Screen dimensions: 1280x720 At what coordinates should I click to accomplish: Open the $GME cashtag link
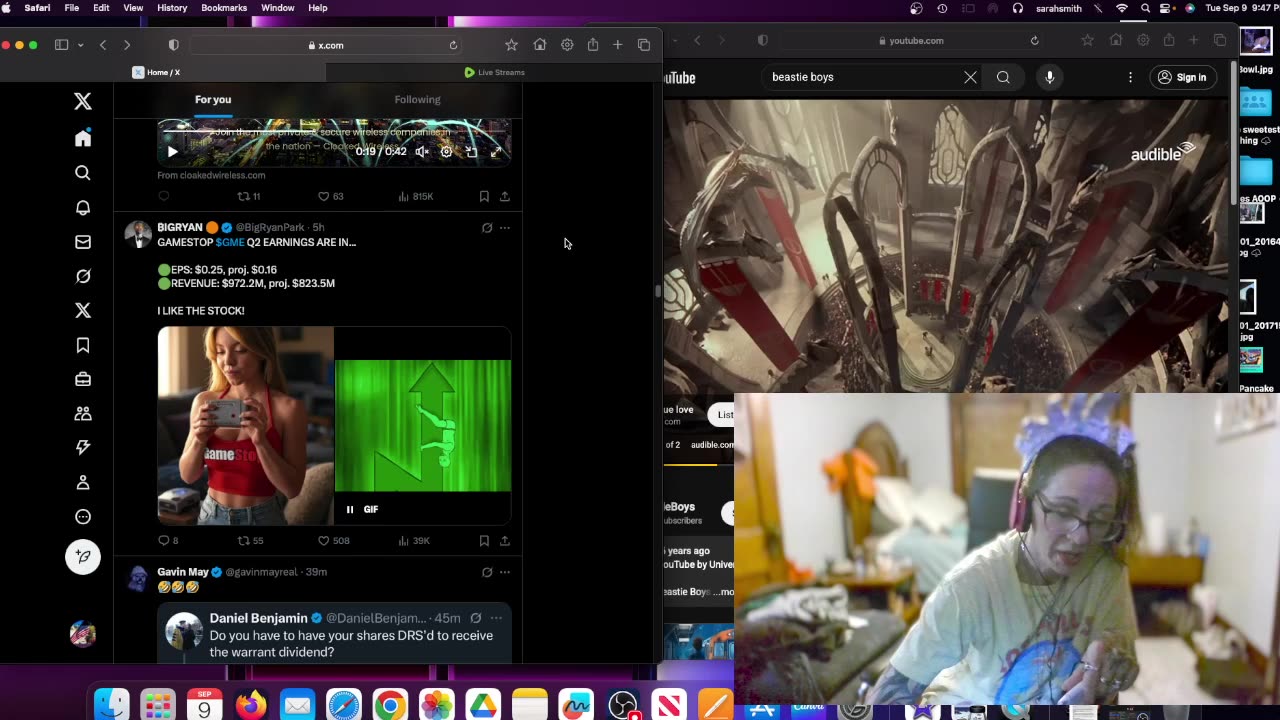pyautogui.click(x=230, y=242)
